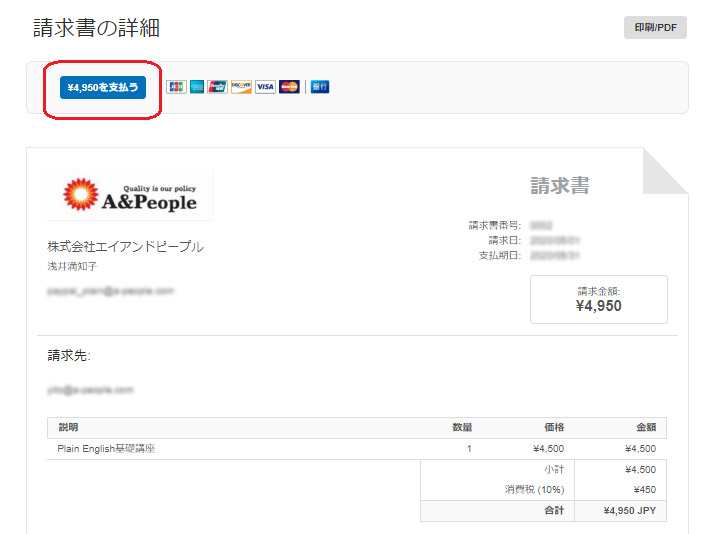
Task: Click the JCB card icon
Action: (176, 87)
